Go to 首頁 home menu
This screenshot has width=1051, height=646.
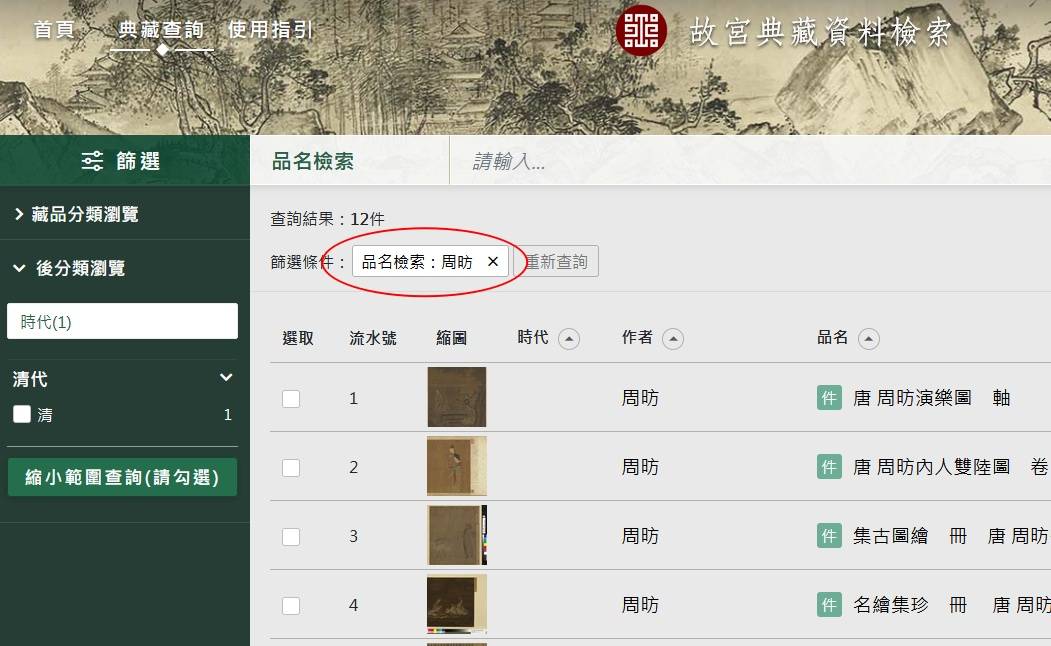54,30
